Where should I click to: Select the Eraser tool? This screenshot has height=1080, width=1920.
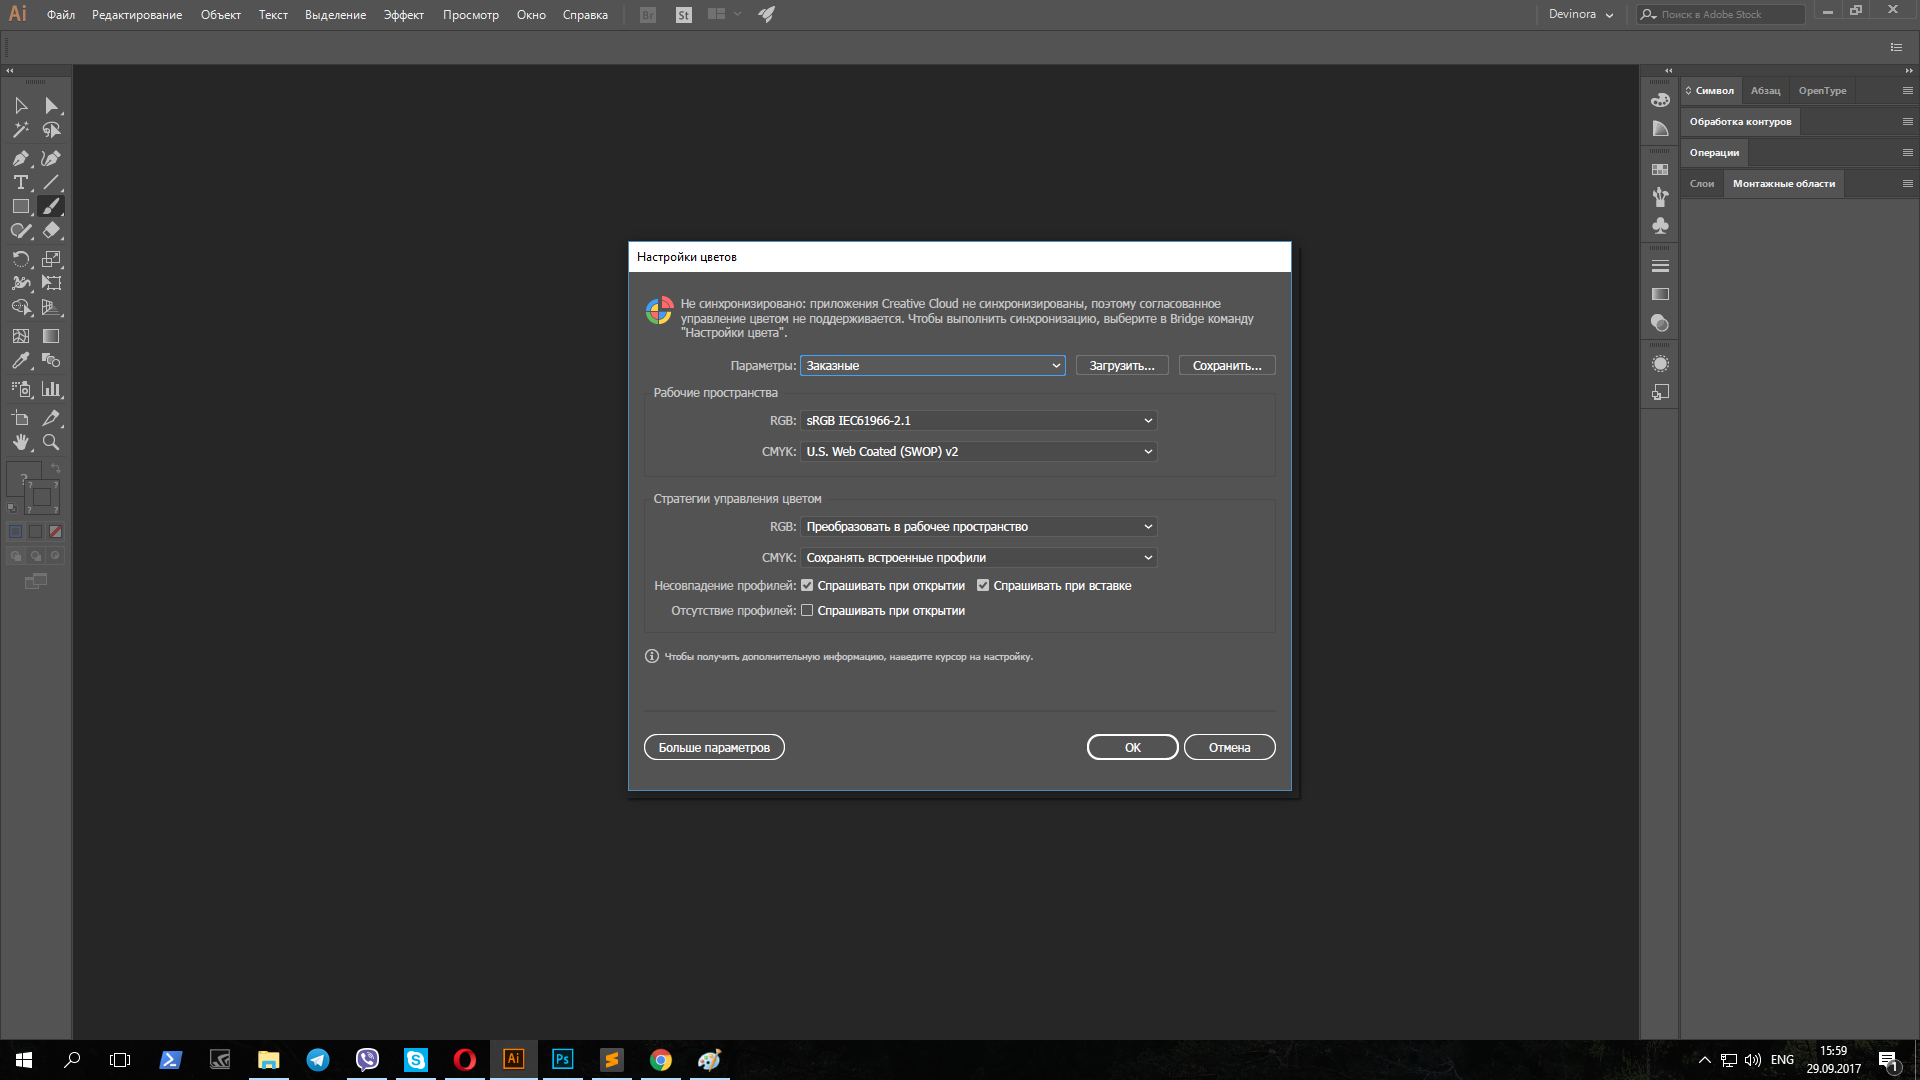pyautogui.click(x=51, y=230)
